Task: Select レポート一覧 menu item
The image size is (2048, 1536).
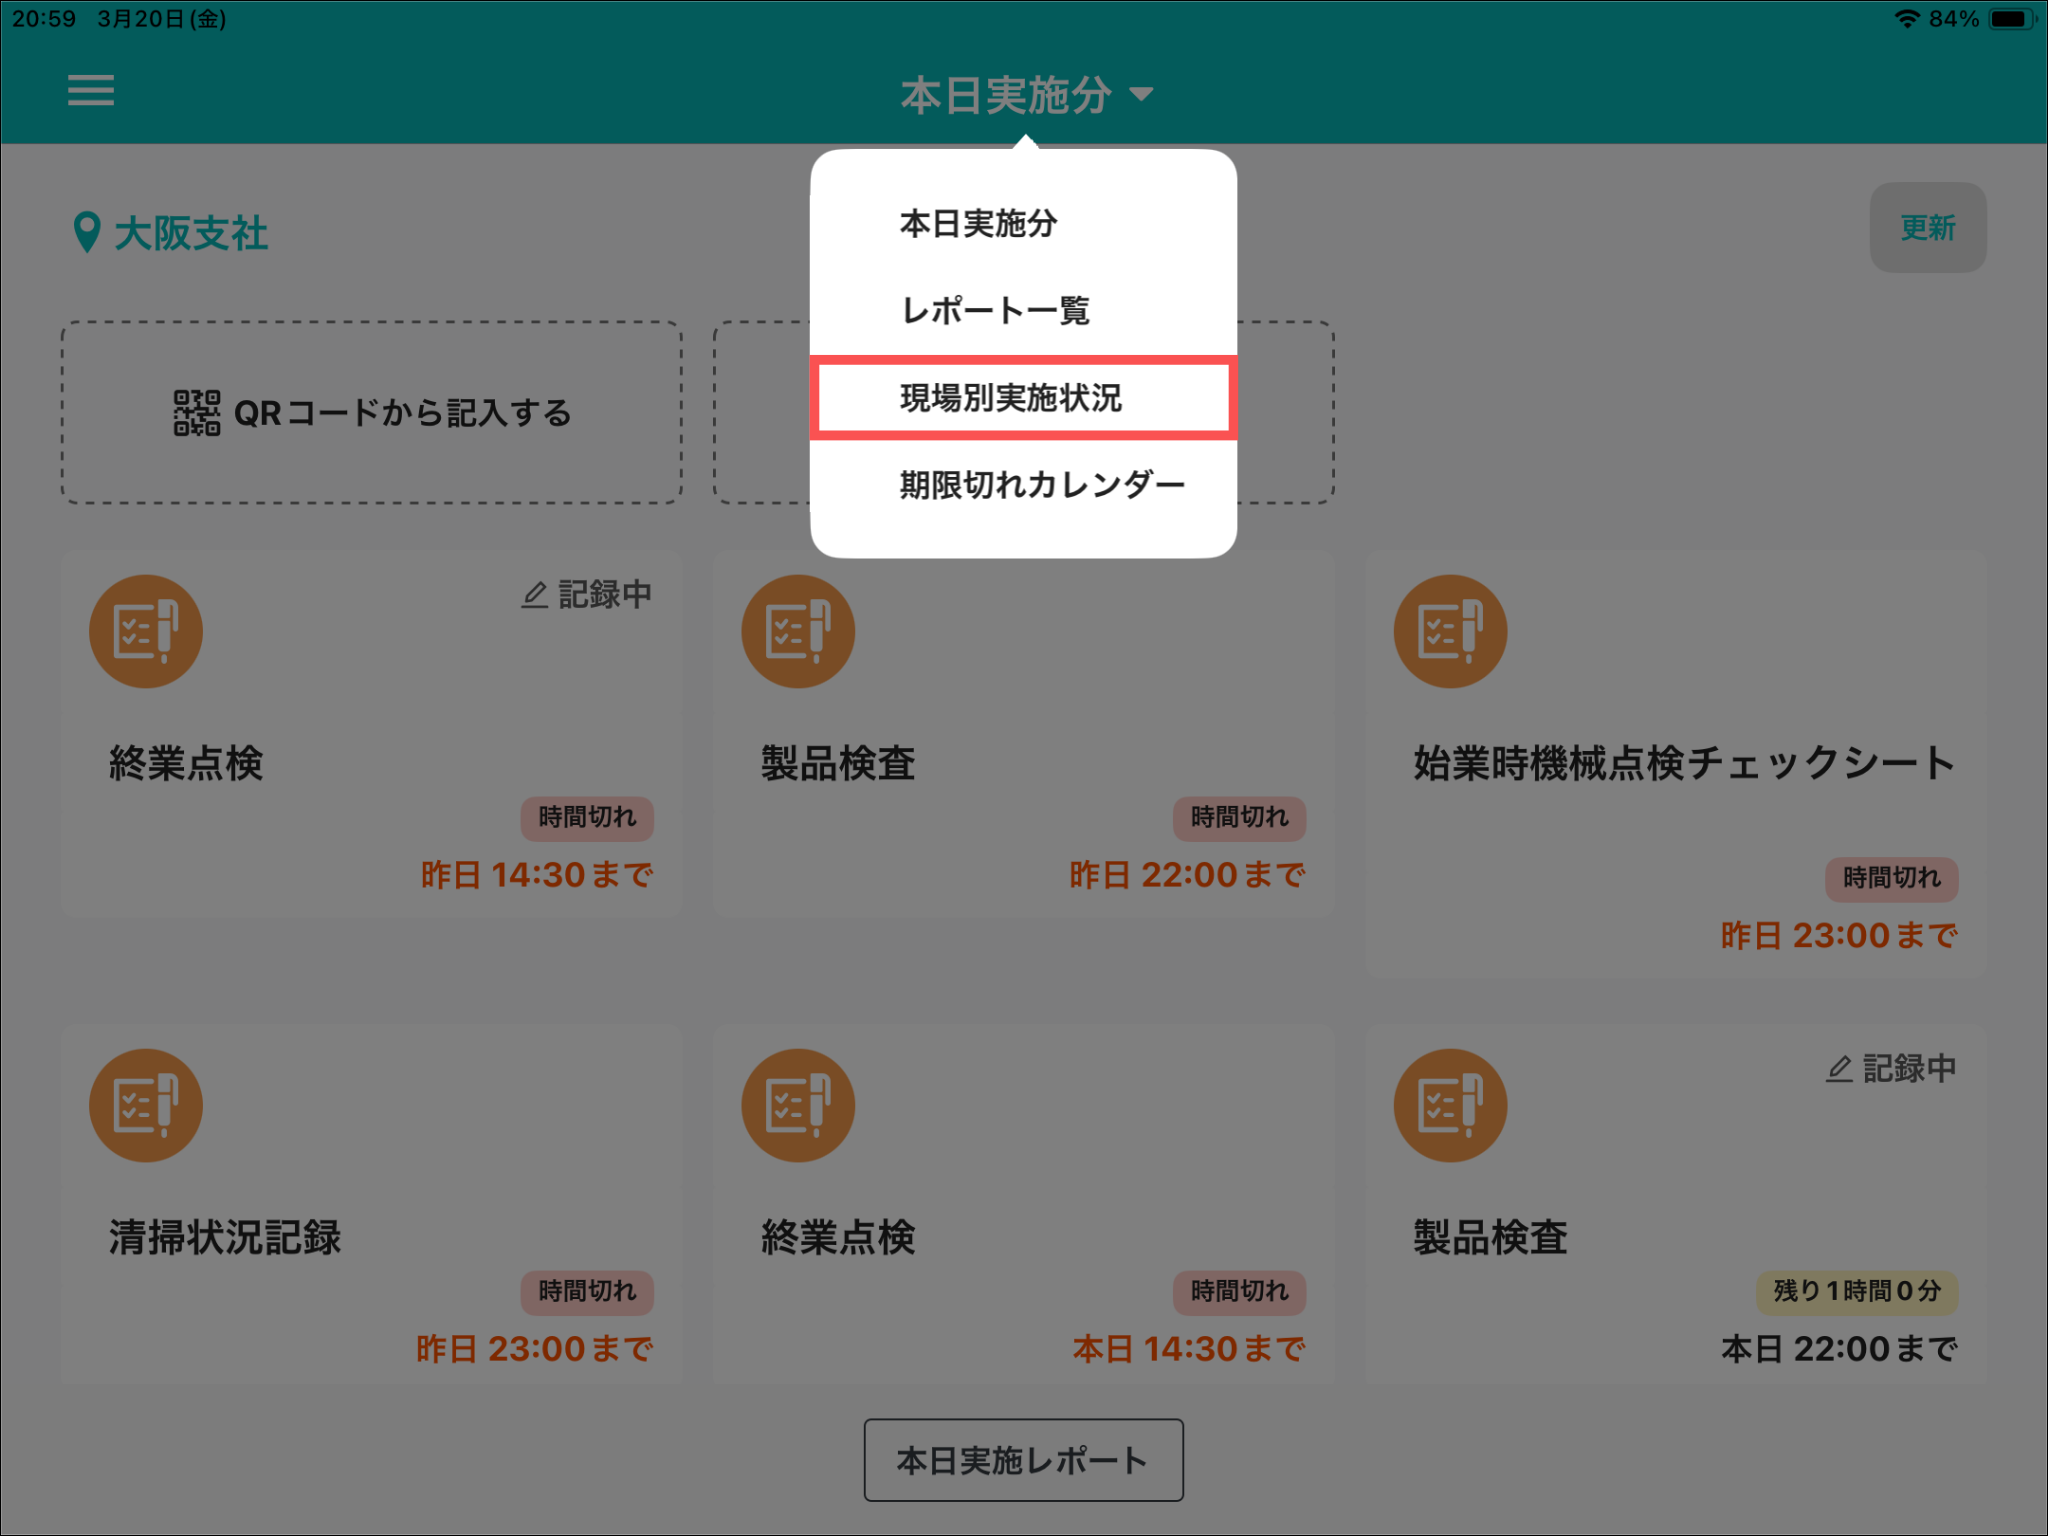Action: pos(995,310)
